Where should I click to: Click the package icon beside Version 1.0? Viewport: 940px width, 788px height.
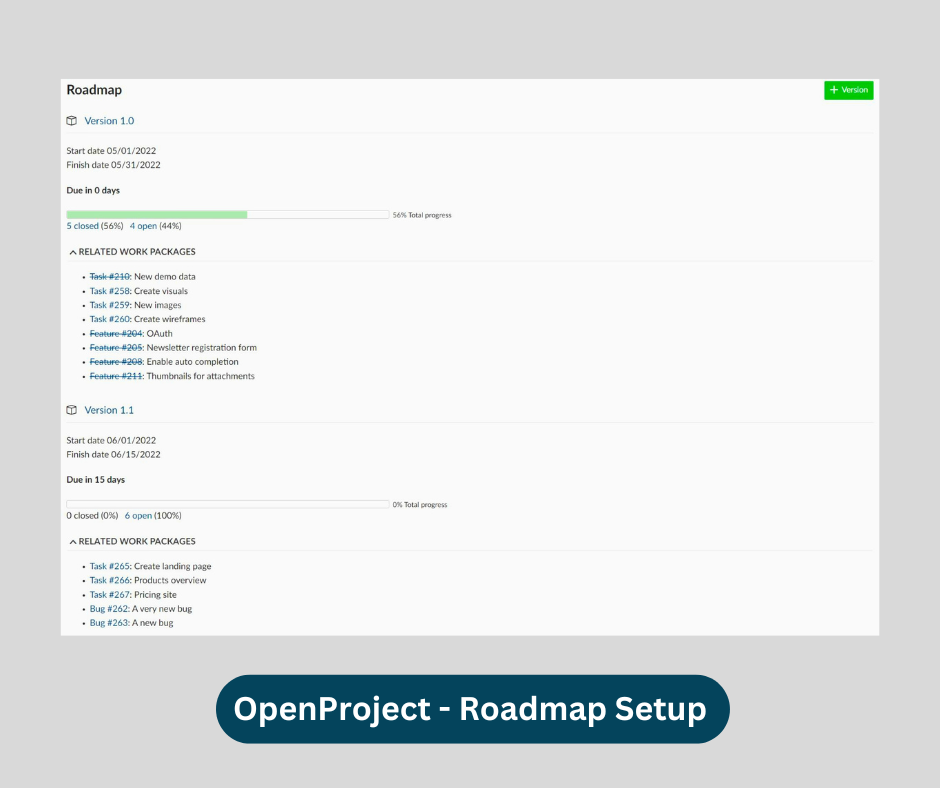click(x=71, y=120)
